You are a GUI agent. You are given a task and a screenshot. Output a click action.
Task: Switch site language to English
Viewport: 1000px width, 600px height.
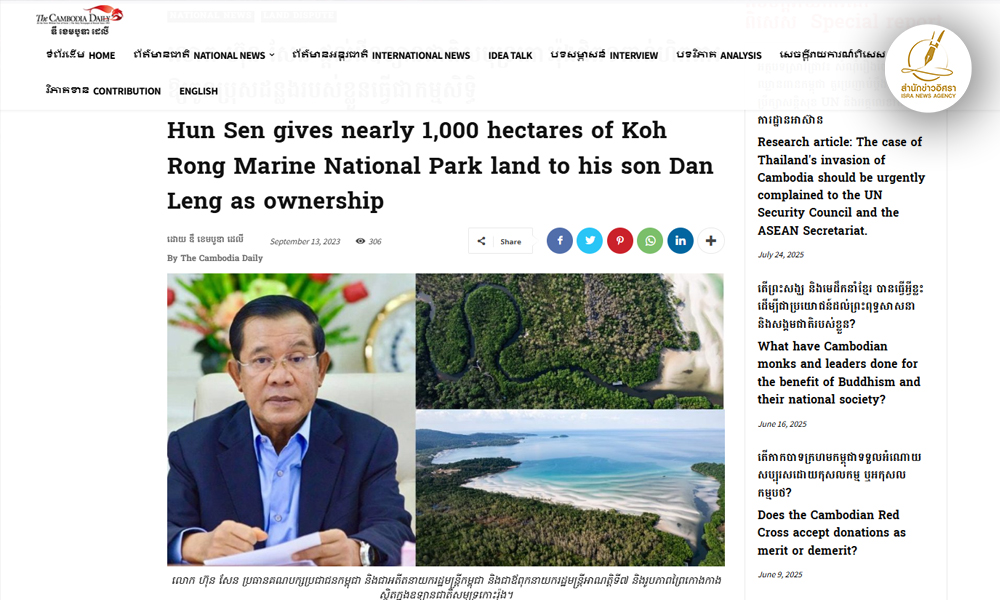click(198, 91)
